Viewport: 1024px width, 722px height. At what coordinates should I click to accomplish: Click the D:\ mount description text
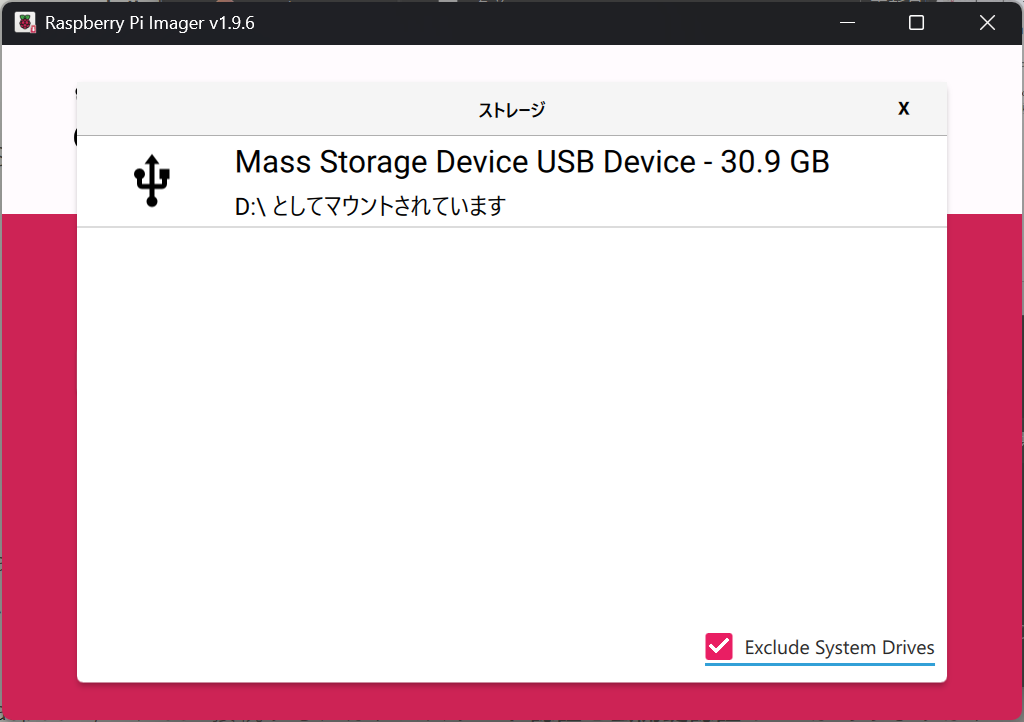[369, 205]
